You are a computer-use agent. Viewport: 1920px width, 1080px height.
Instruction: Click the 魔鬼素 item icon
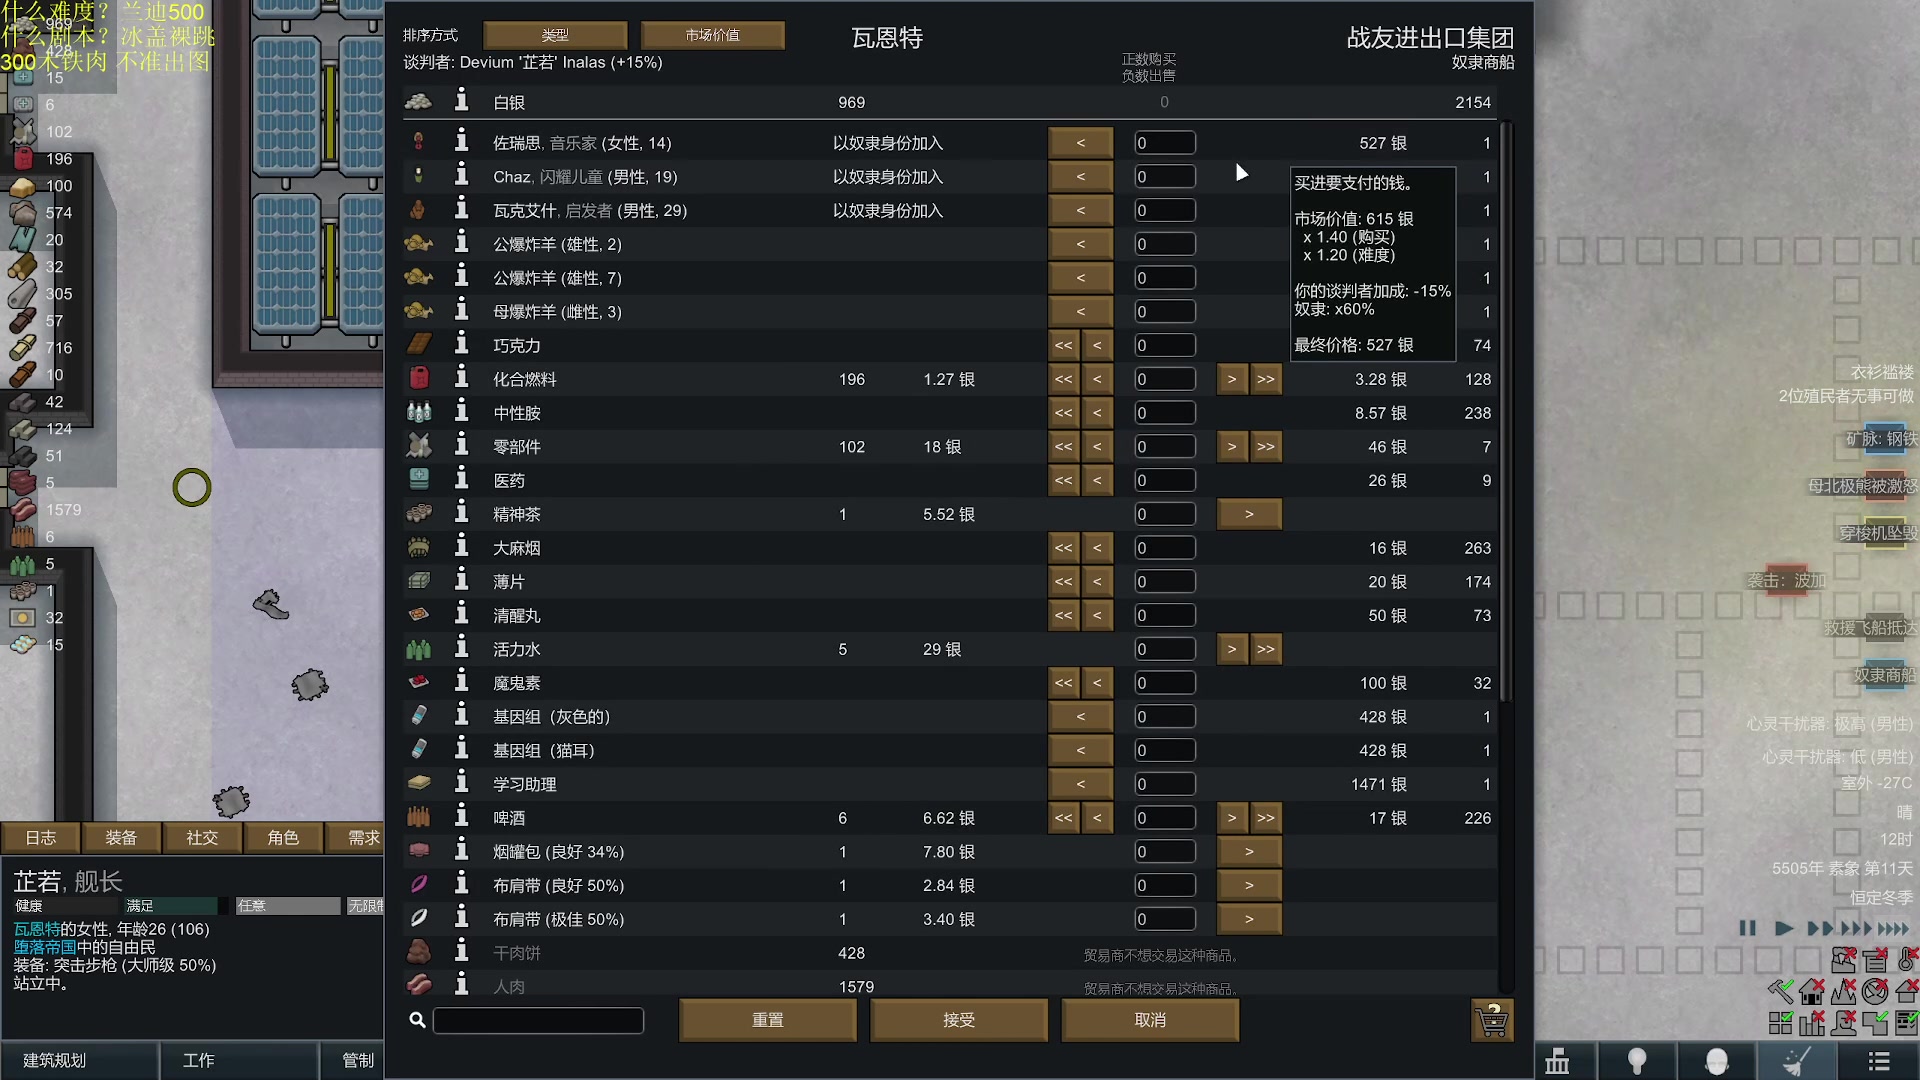point(419,682)
